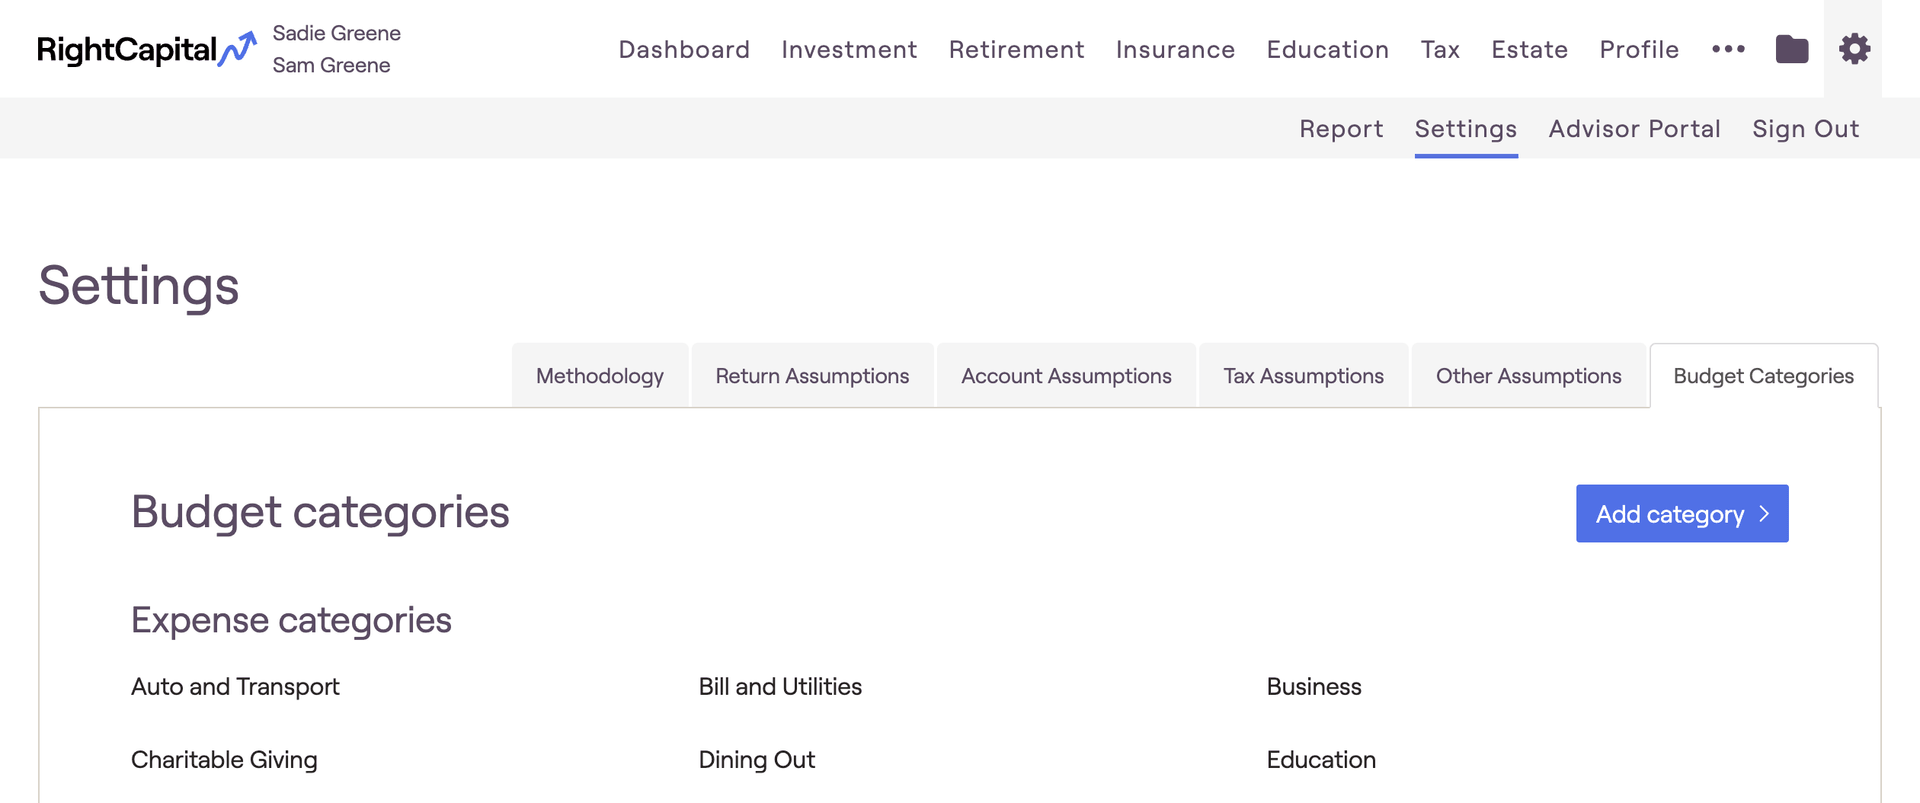This screenshot has width=1920, height=803.
Task: Open the folder vault icon
Action: [x=1791, y=49]
